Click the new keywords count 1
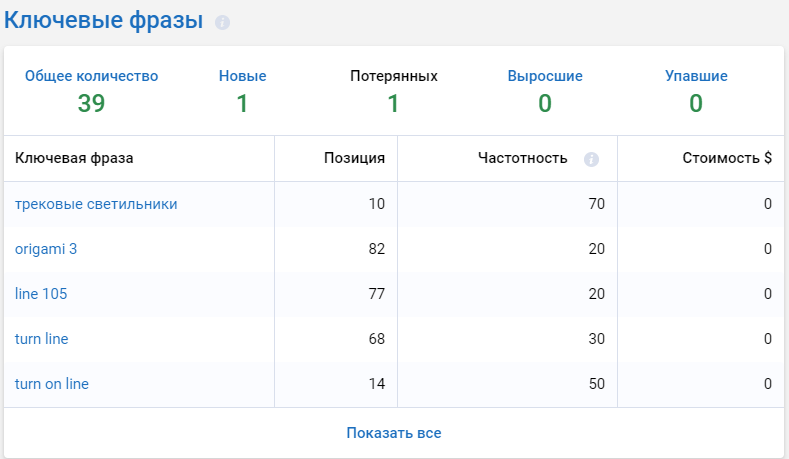Viewport: 789px width, 459px height. click(x=243, y=104)
